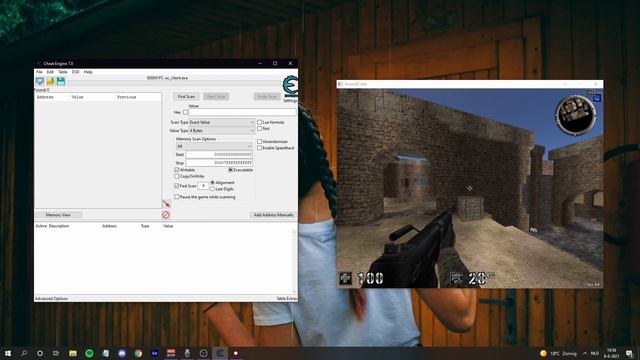Click the First Scan button
Viewport: 640px width, 360px height.
[187, 97]
